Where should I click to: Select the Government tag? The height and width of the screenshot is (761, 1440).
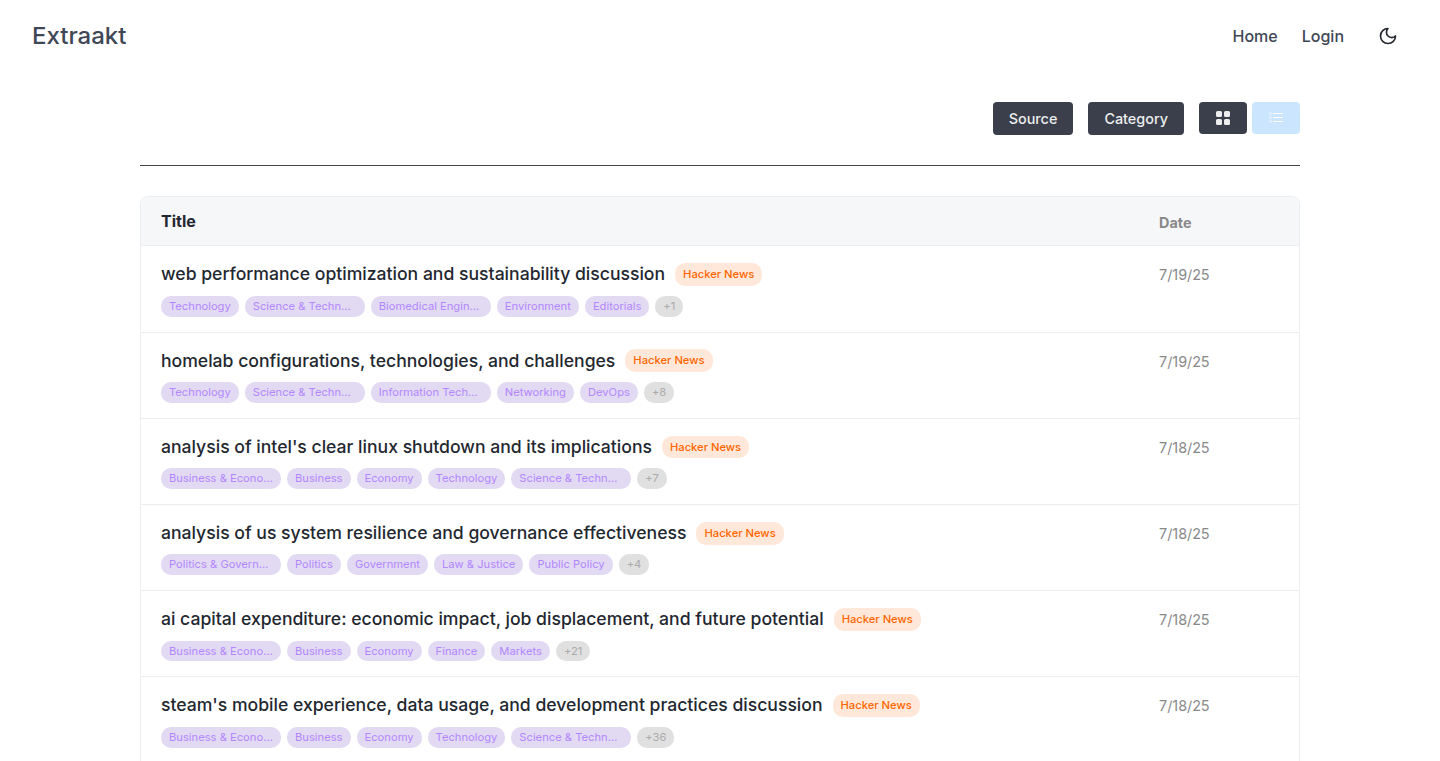point(387,564)
